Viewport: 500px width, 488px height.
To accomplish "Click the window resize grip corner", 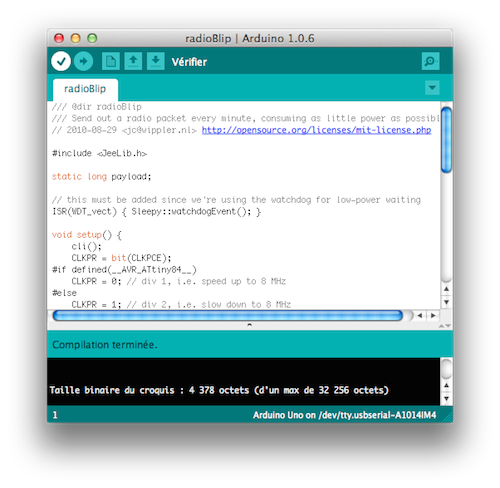I will [x=447, y=417].
